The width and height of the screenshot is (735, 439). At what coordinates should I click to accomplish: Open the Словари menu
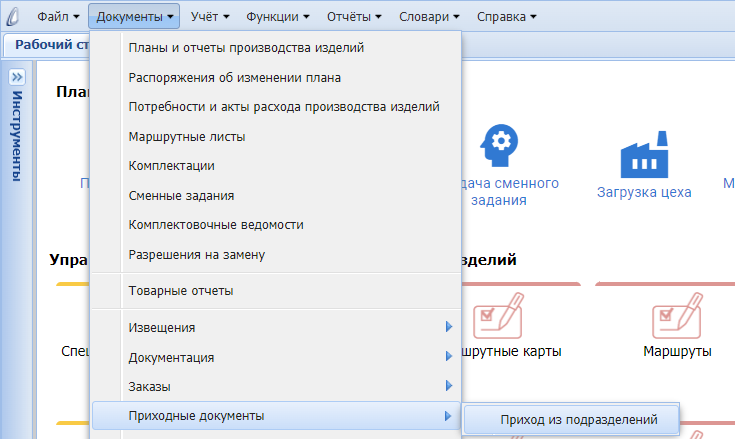[429, 17]
